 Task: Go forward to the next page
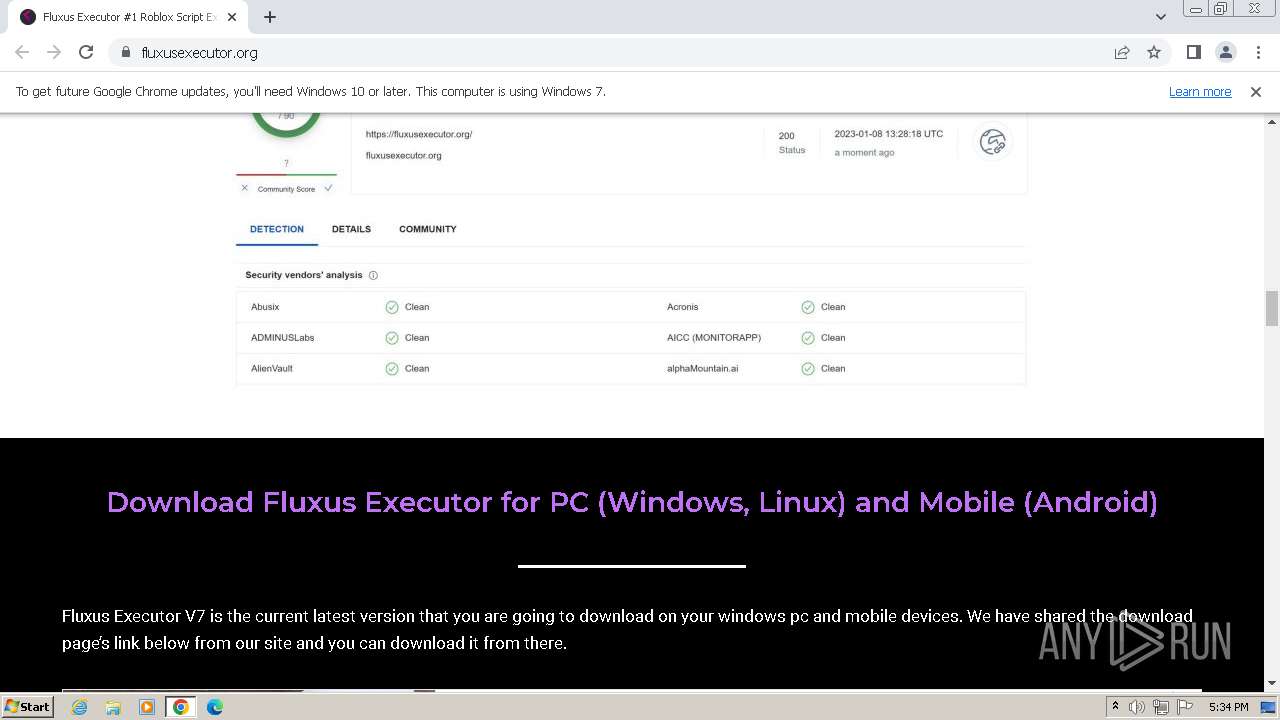pos(54,52)
